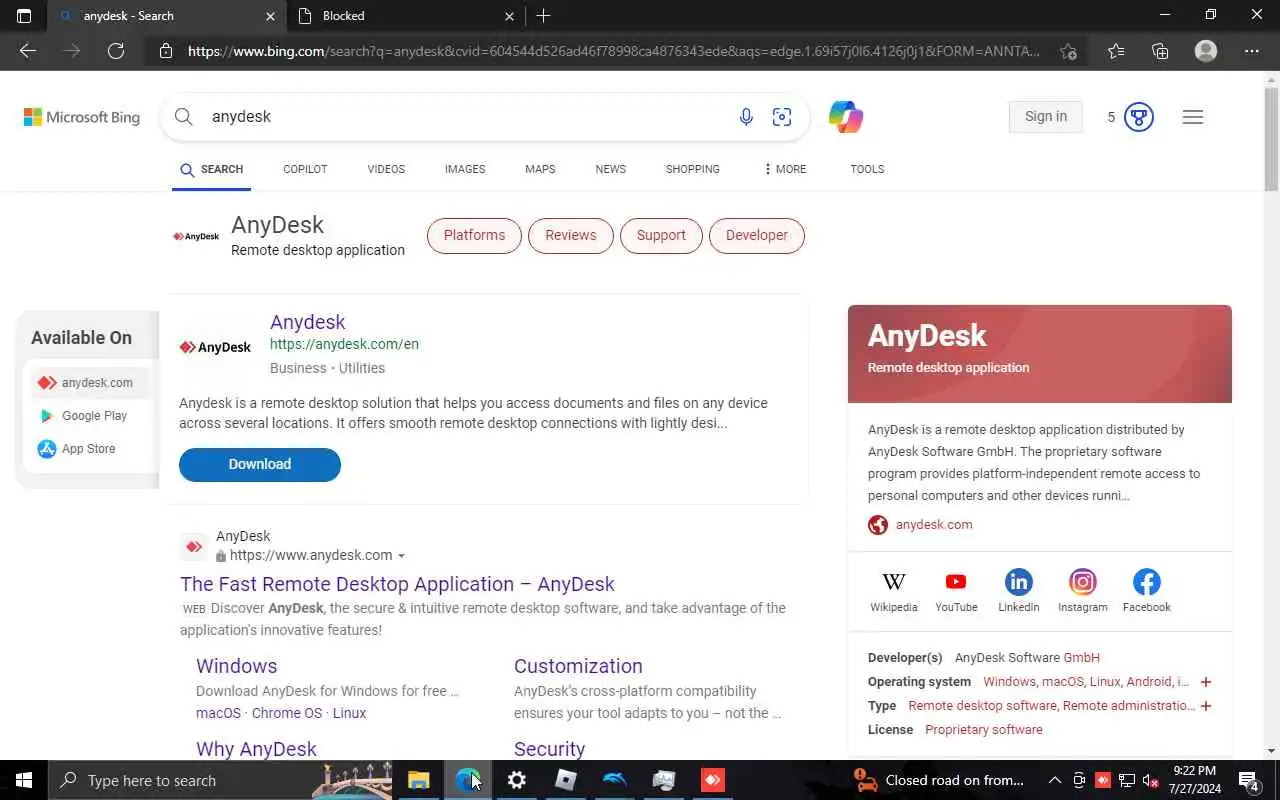The width and height of the screenshot is (1280, 800).
Task: Open Microsoft Rewards trophy icon
Action: click(1138, 117)
